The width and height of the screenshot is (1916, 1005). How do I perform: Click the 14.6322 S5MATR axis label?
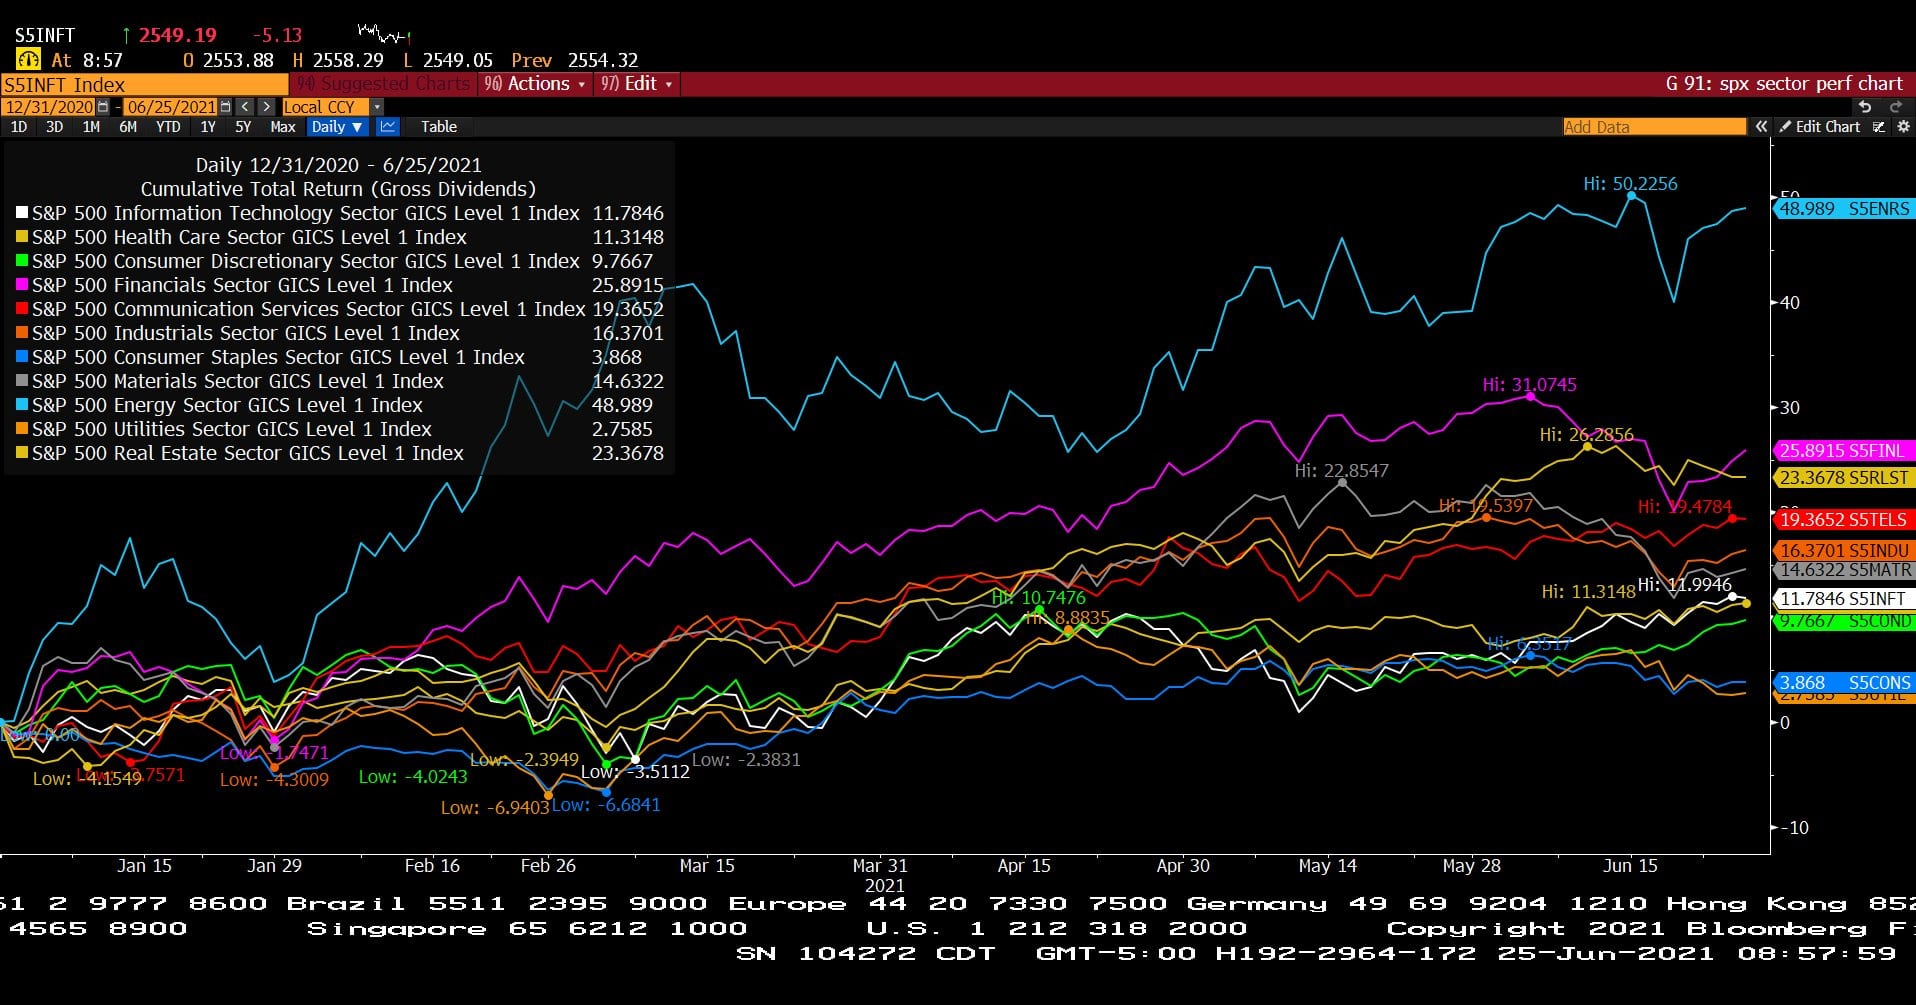1844,570
